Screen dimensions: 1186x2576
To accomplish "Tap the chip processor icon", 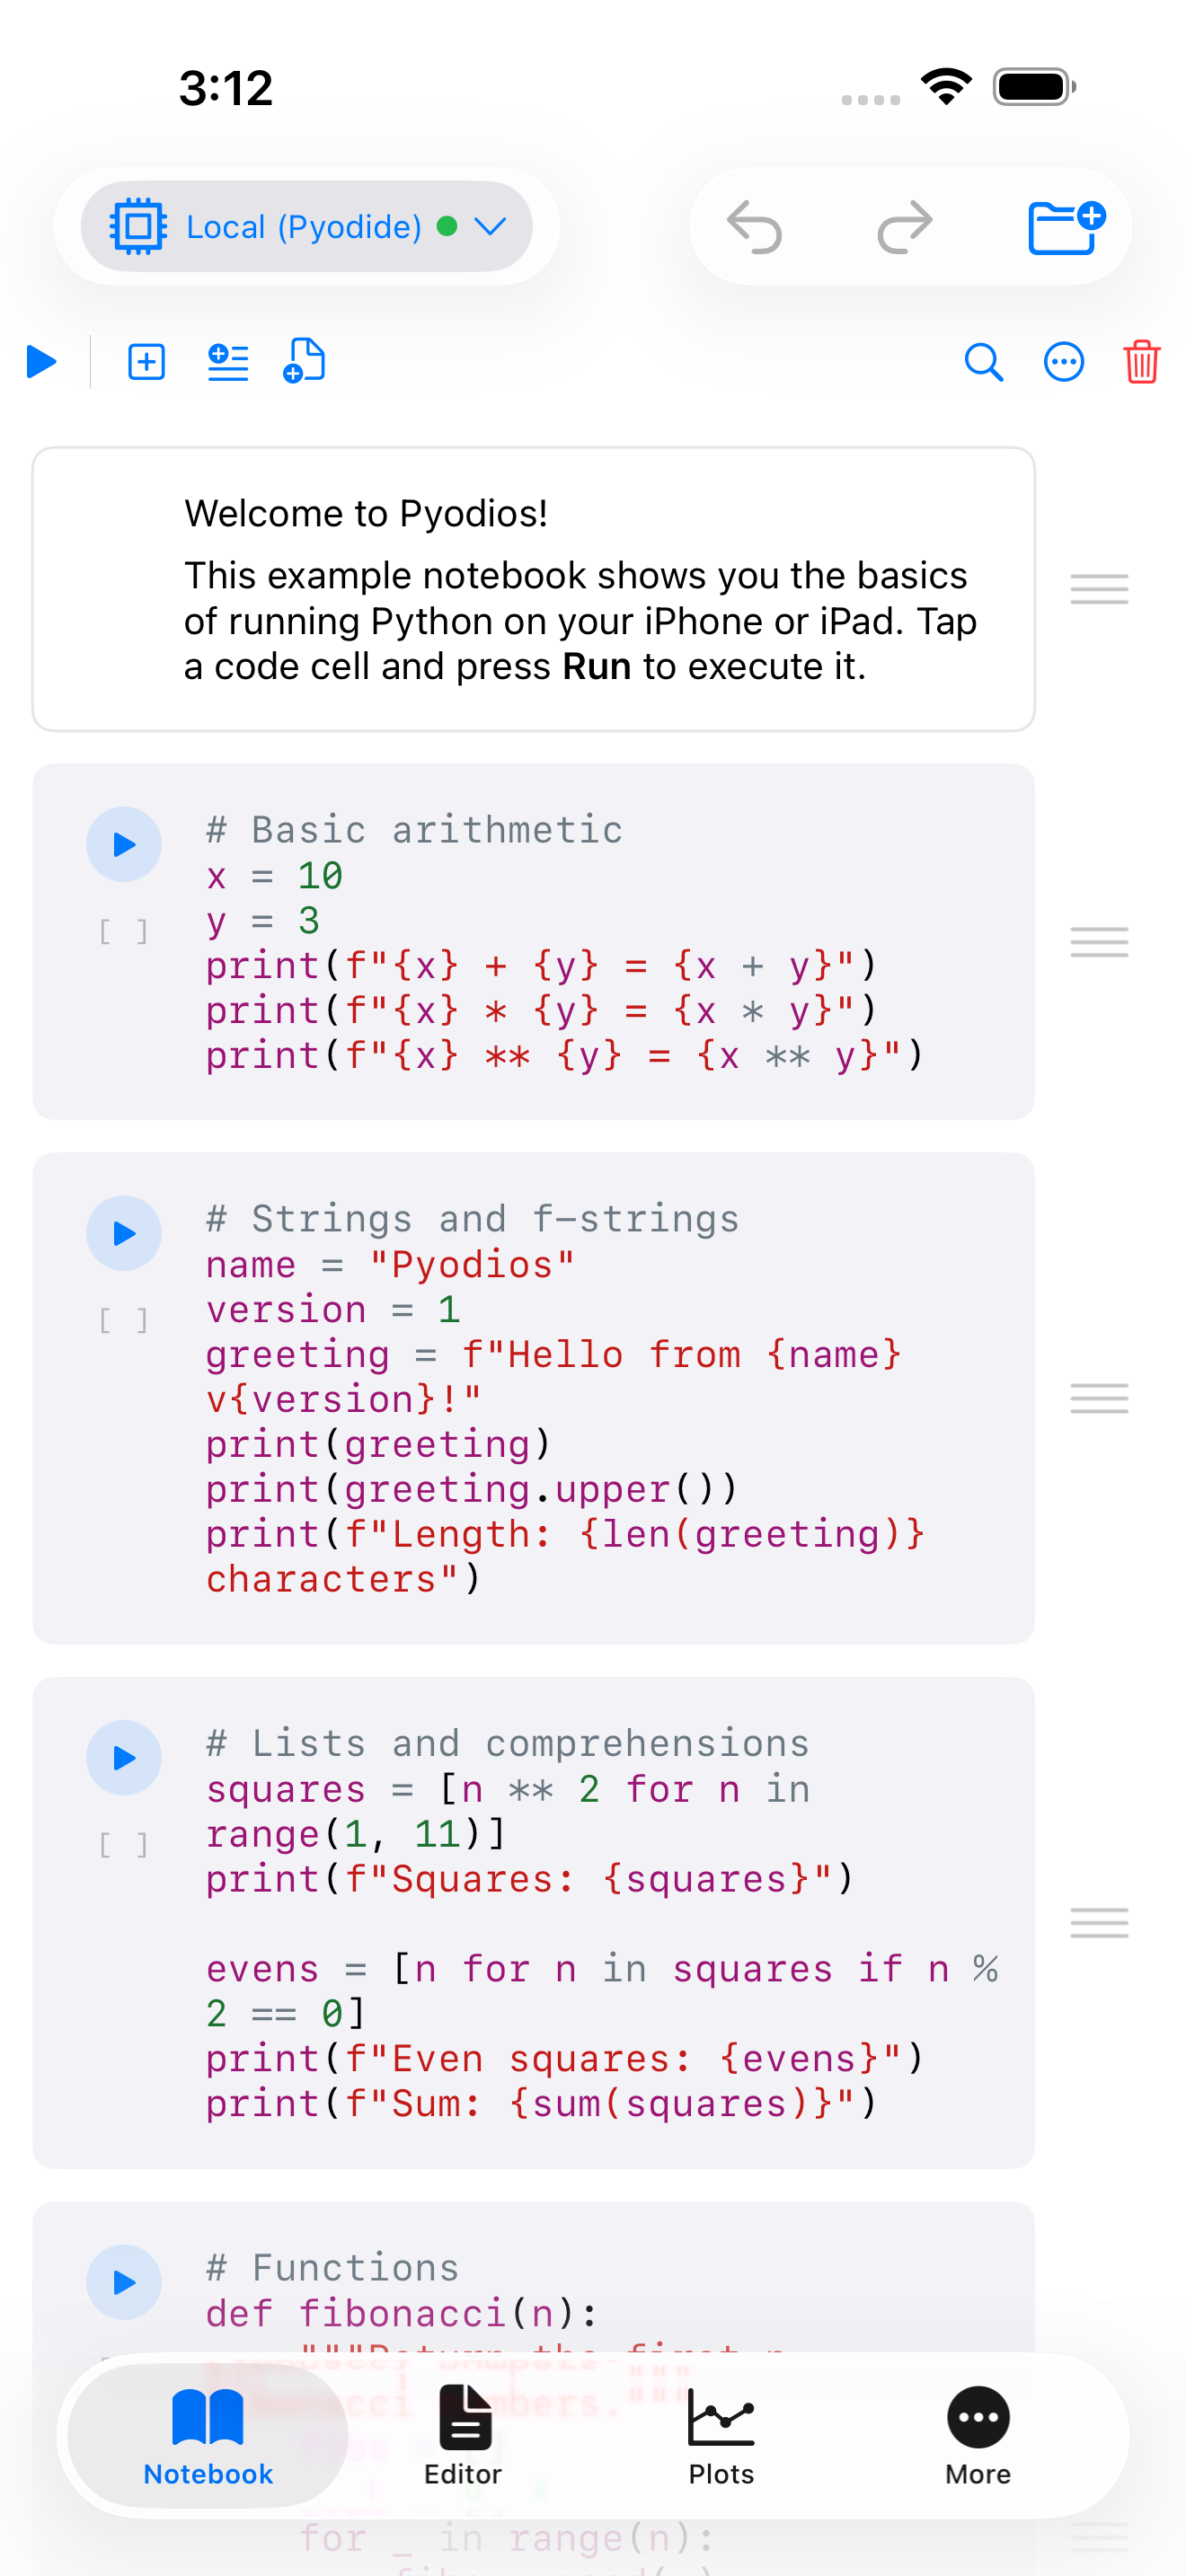I will pos(138,227).
